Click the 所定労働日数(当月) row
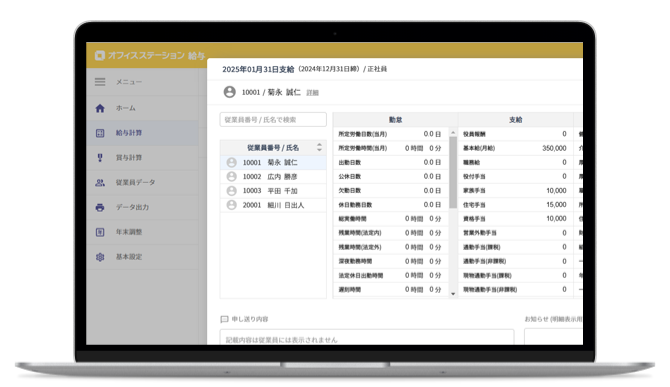 [x=391, y=134]
